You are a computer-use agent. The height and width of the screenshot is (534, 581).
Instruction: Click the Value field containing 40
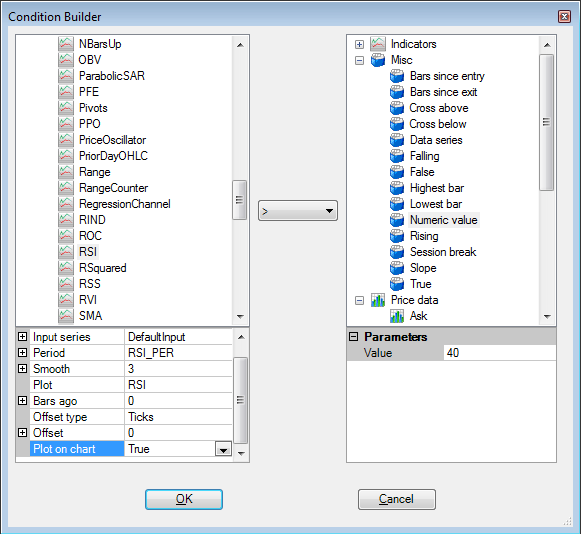(499, 352)
